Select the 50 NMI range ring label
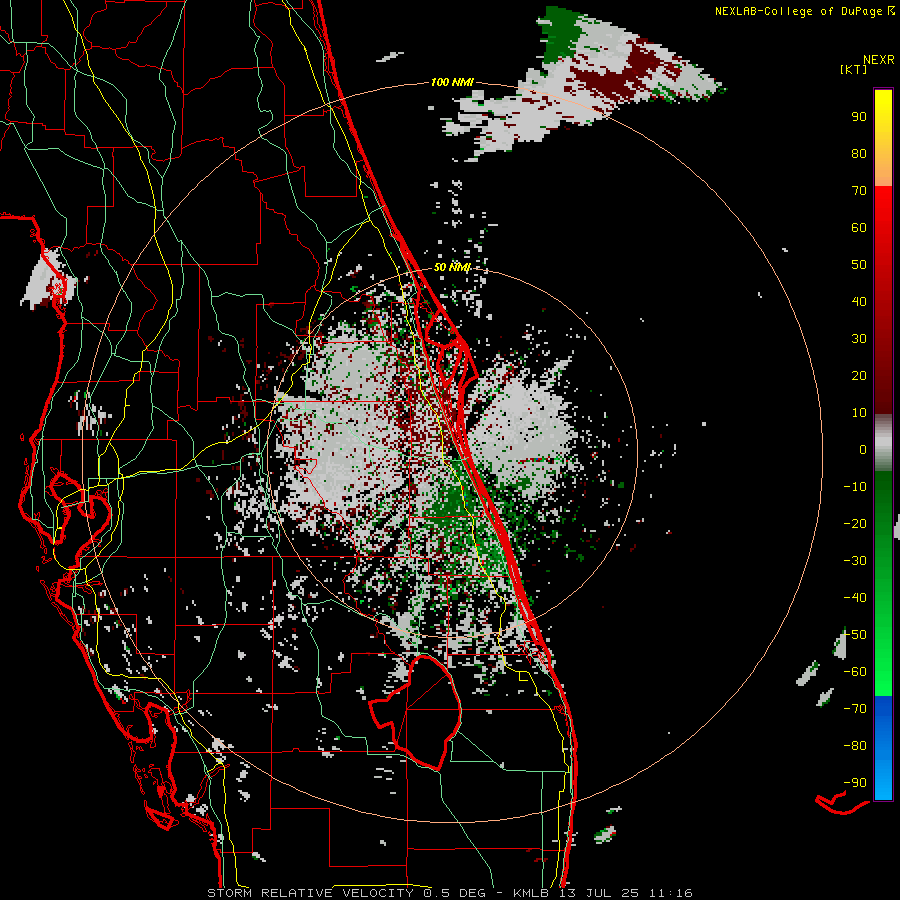The width and height of the screenshot is (900, 900). 452,267
